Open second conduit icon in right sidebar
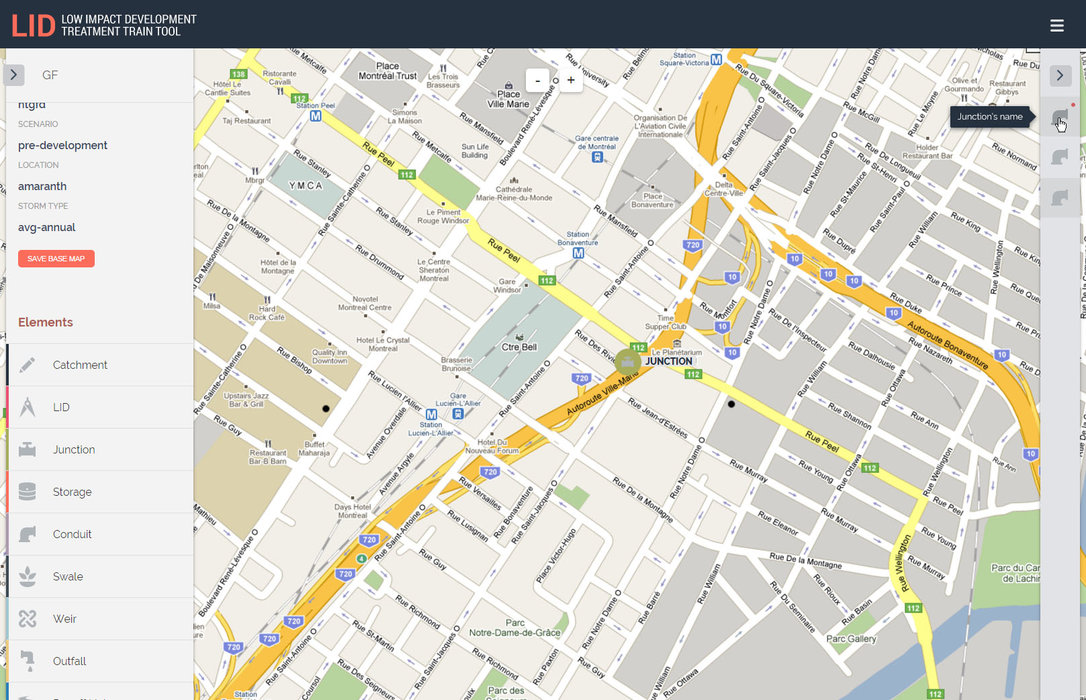 [1060, 157]
